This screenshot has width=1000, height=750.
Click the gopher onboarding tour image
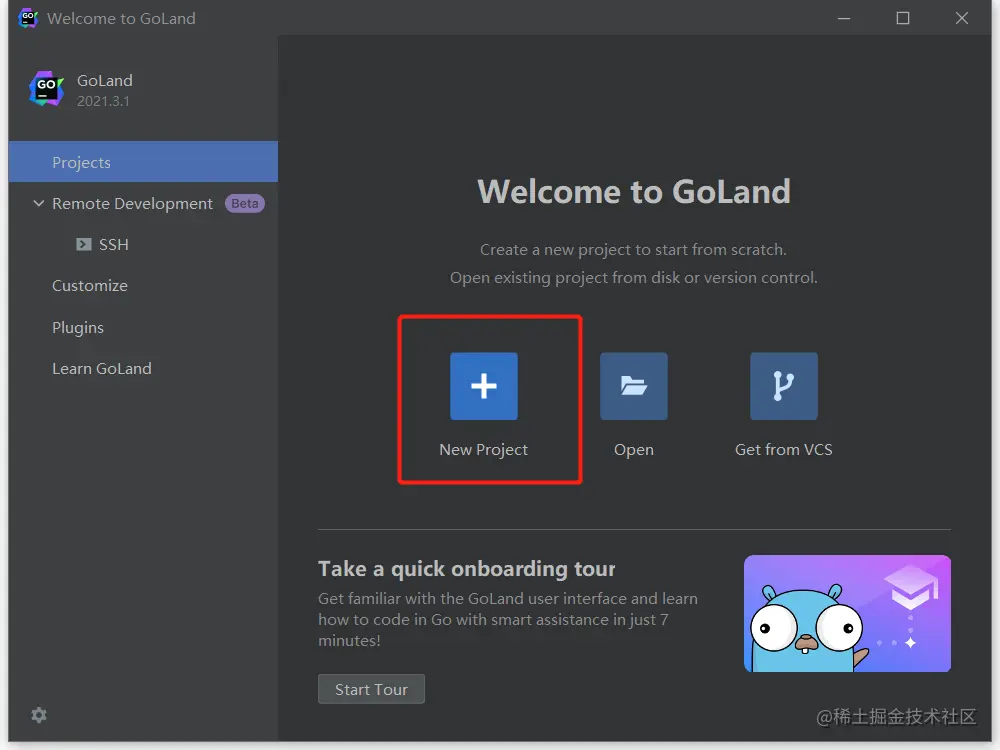pos(847,614)
